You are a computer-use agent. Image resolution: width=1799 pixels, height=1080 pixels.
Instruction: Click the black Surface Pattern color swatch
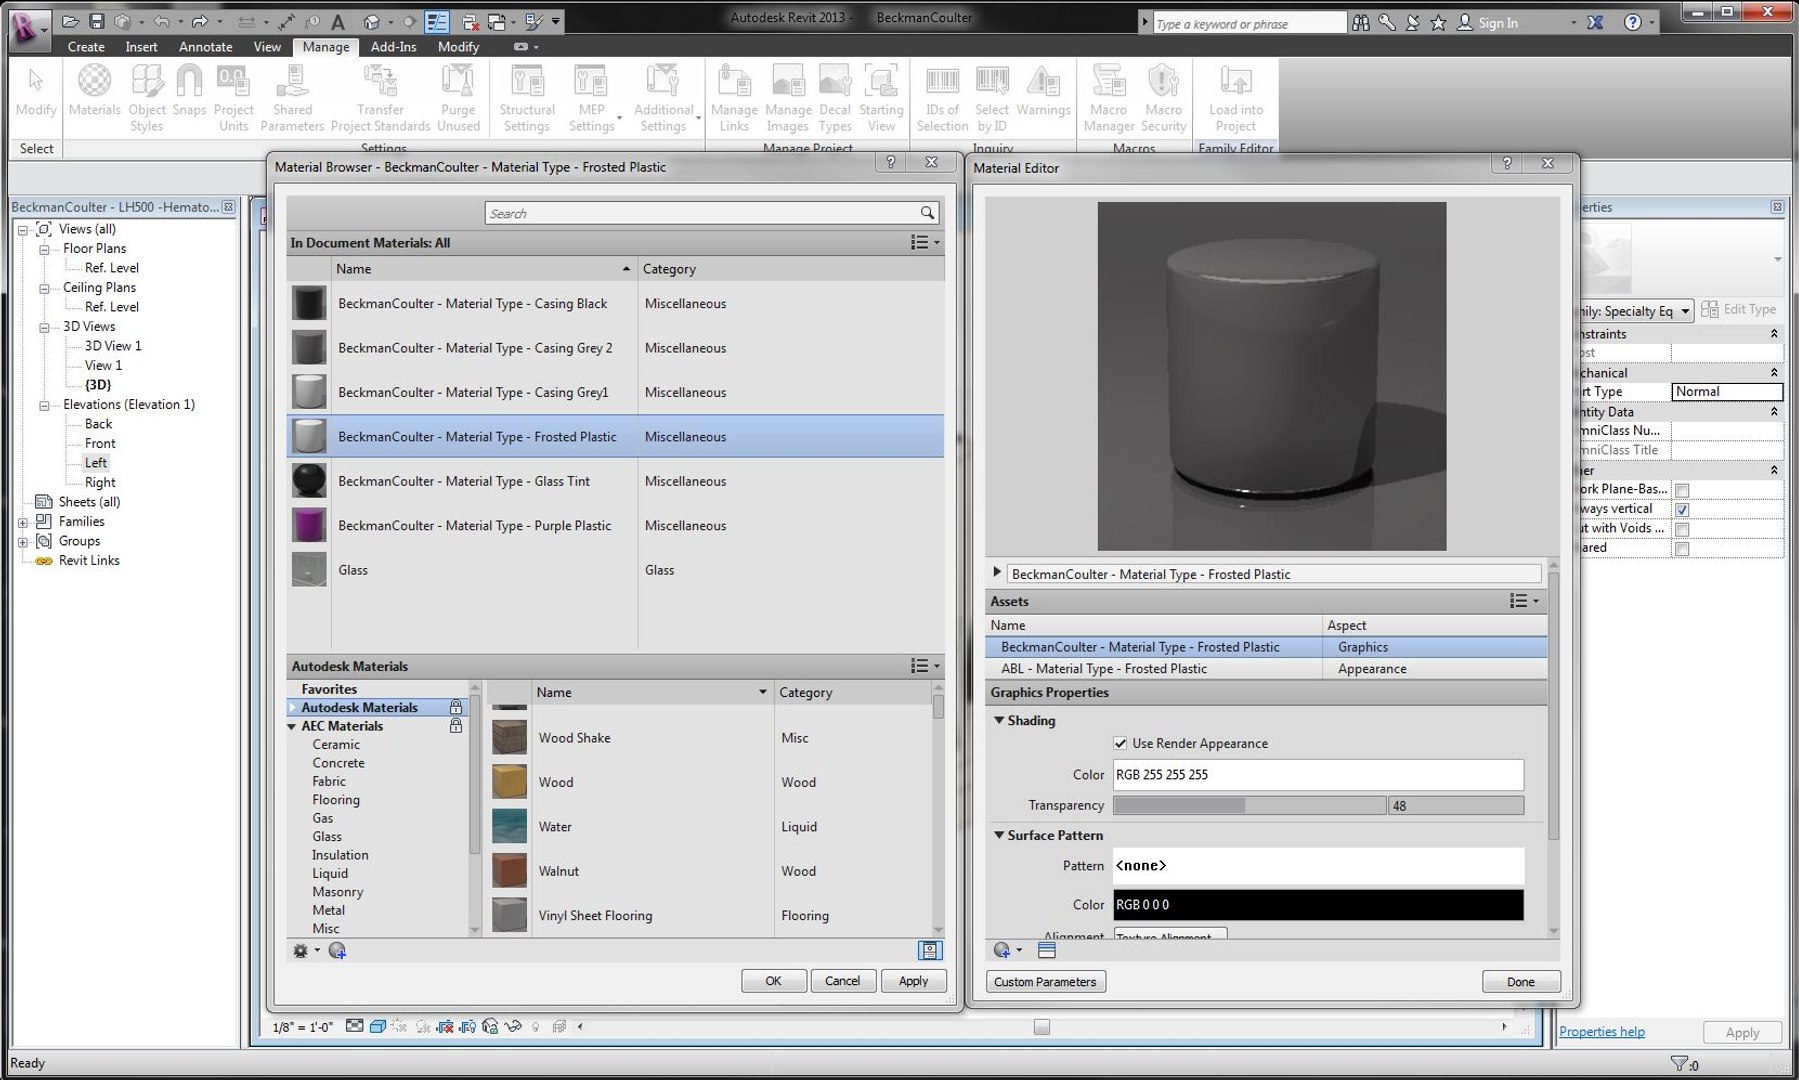[1318, 904]
